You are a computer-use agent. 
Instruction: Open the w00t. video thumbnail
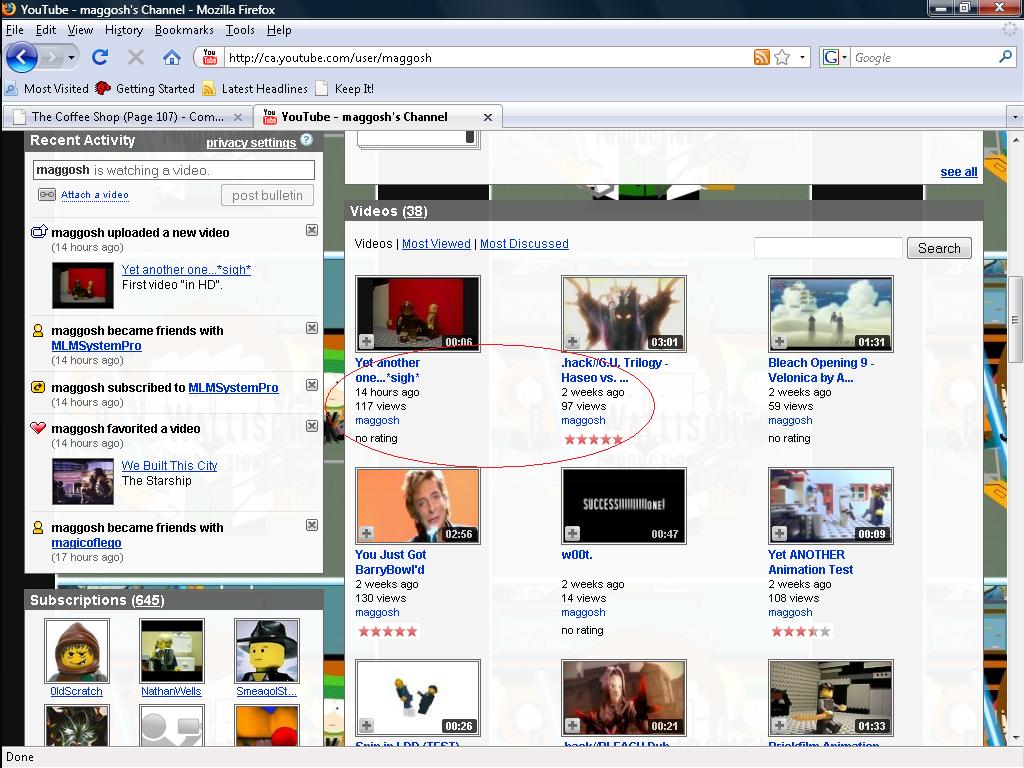[624, 505]
